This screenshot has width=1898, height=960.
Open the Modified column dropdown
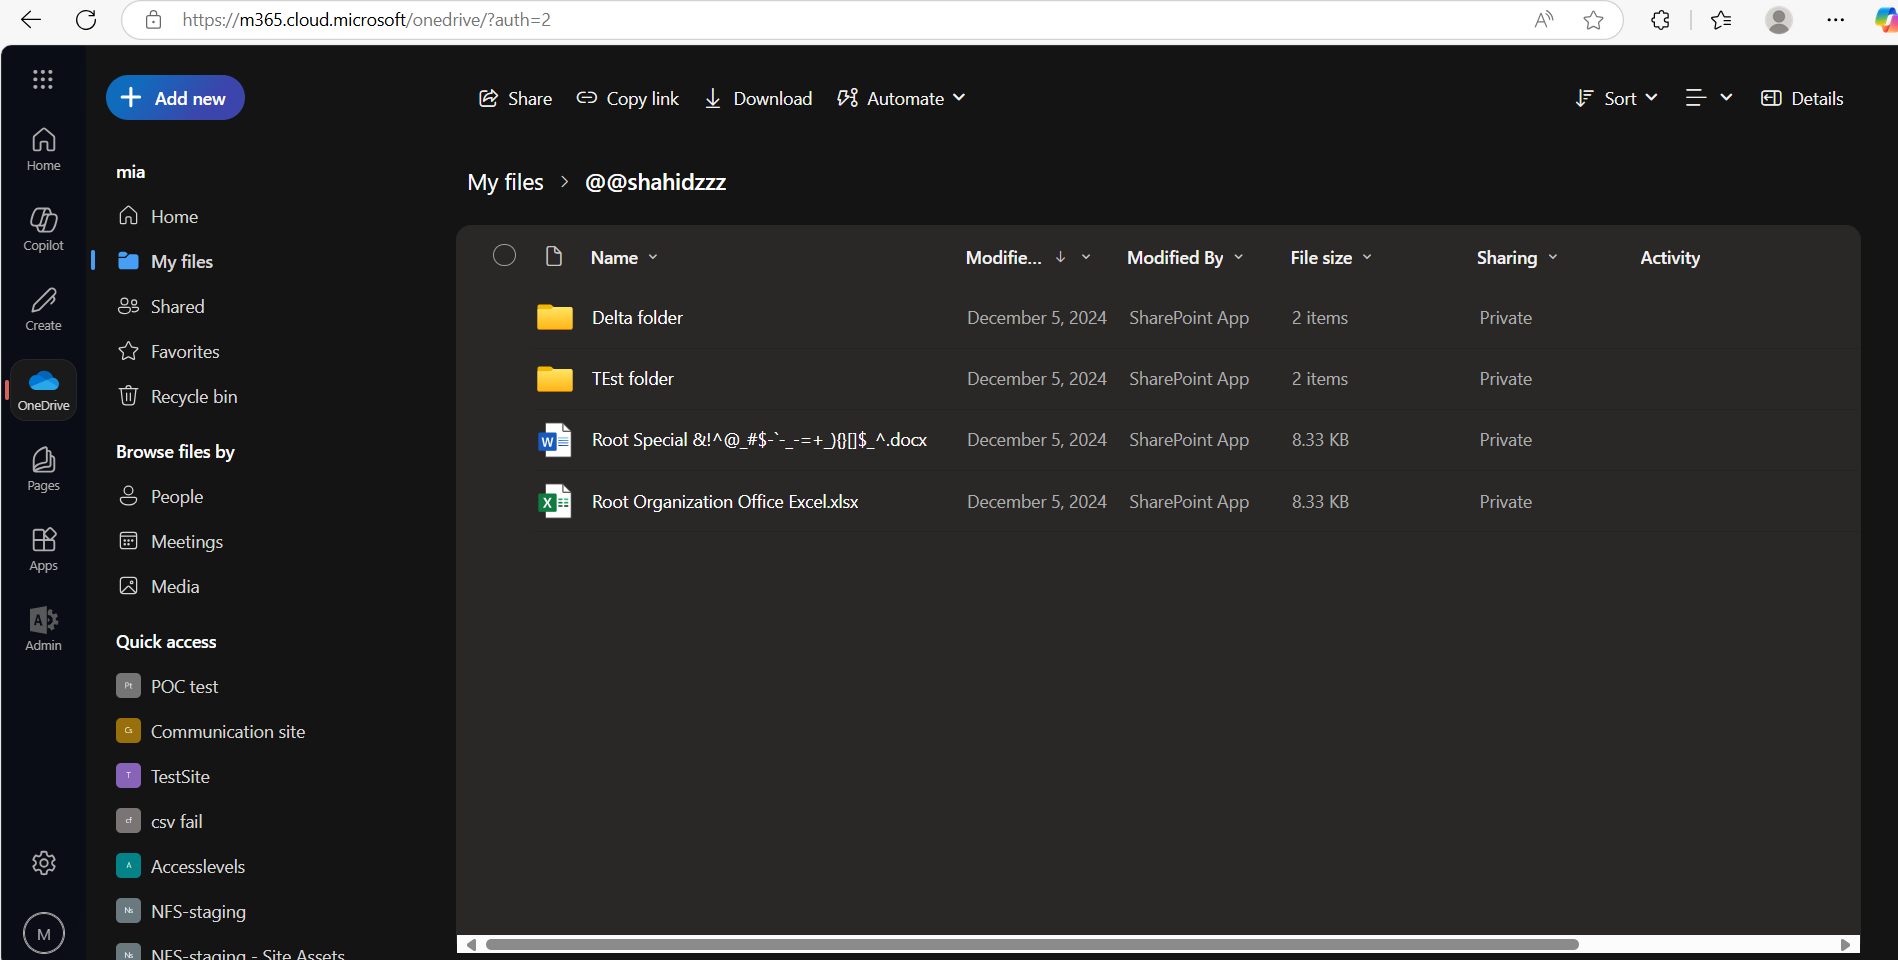coord(1086,257)
